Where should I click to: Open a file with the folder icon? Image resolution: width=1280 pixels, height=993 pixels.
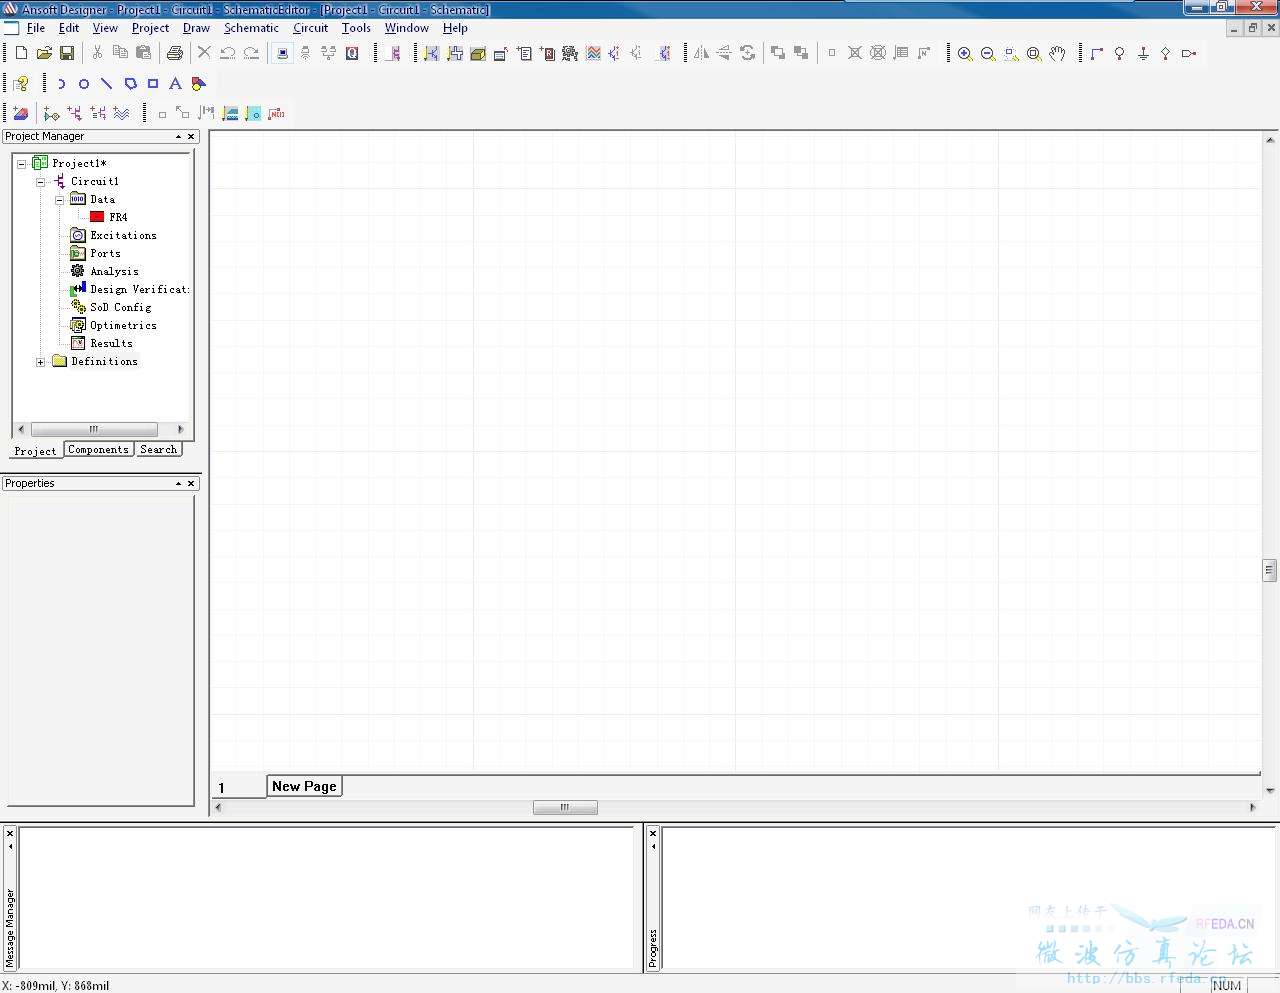[44, 53]
